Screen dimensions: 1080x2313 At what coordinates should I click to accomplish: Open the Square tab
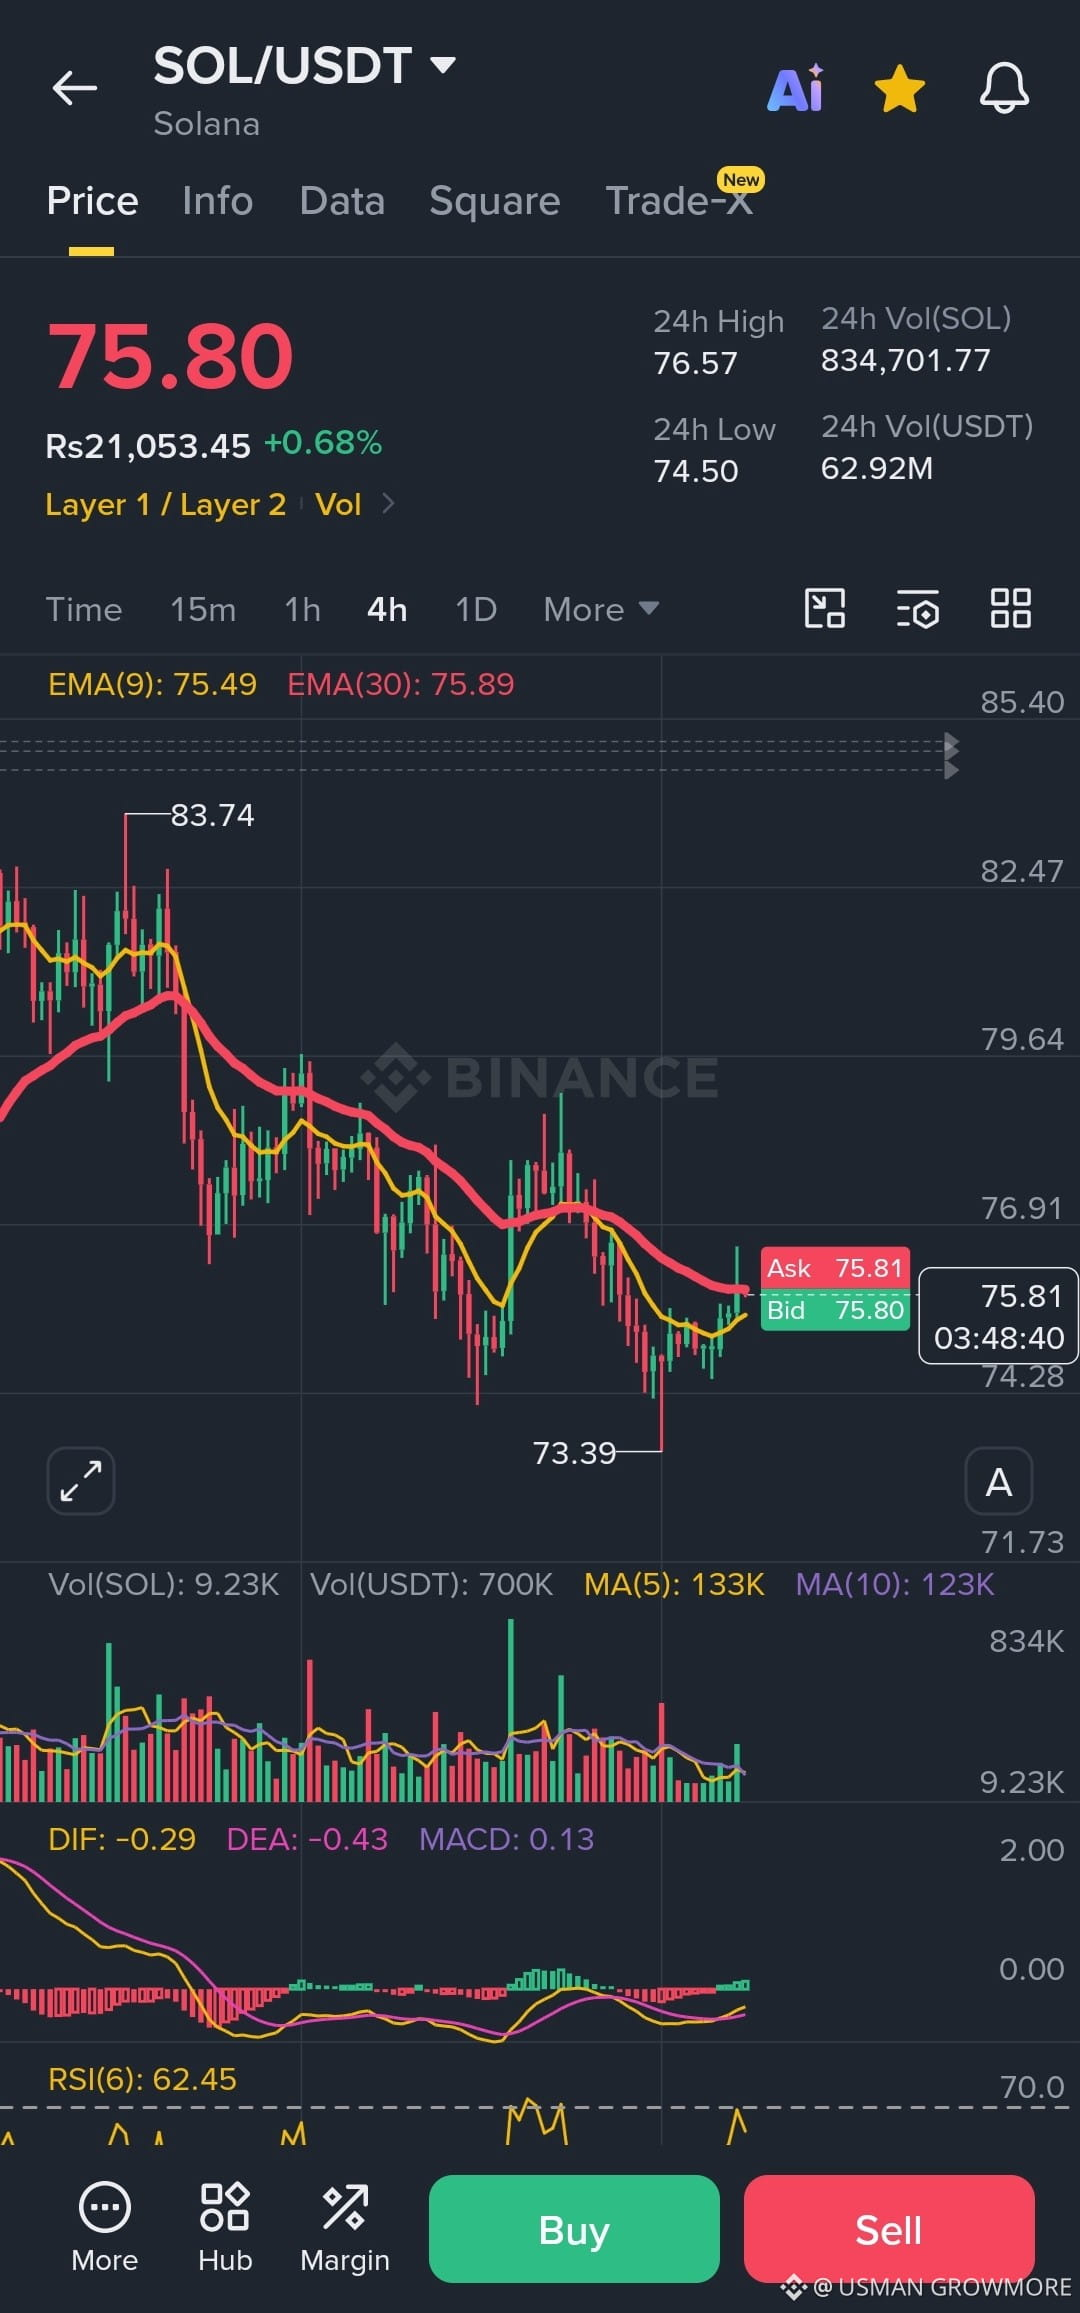coord(494,201)
